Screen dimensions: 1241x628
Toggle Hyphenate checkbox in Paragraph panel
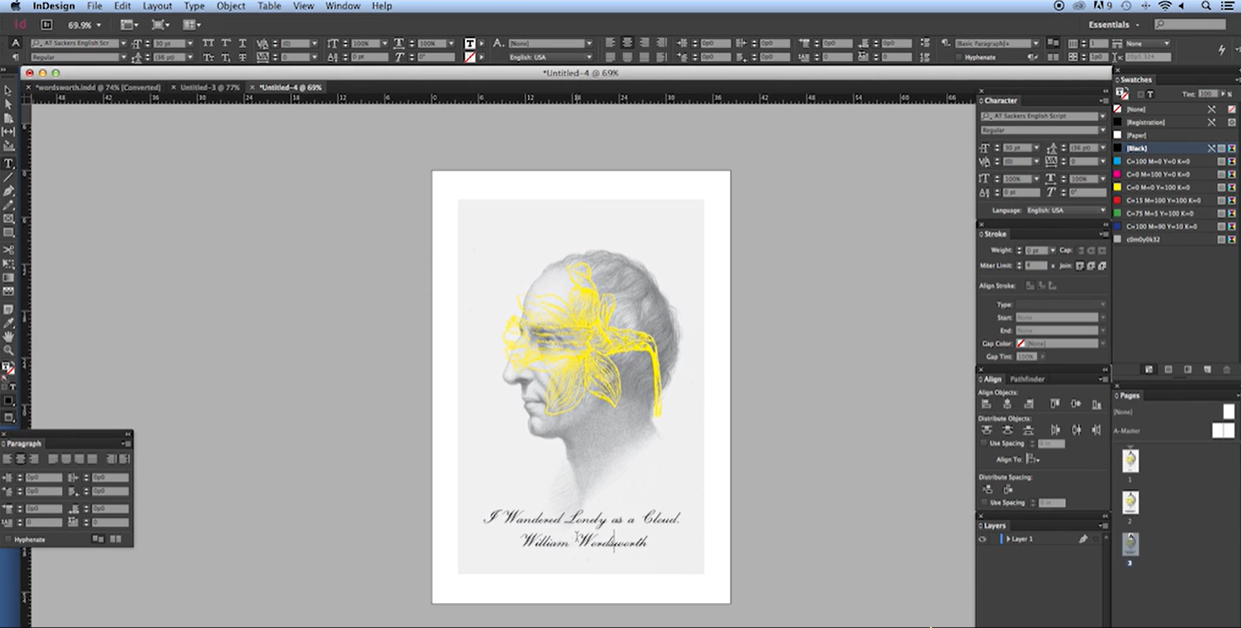(8, 539)
